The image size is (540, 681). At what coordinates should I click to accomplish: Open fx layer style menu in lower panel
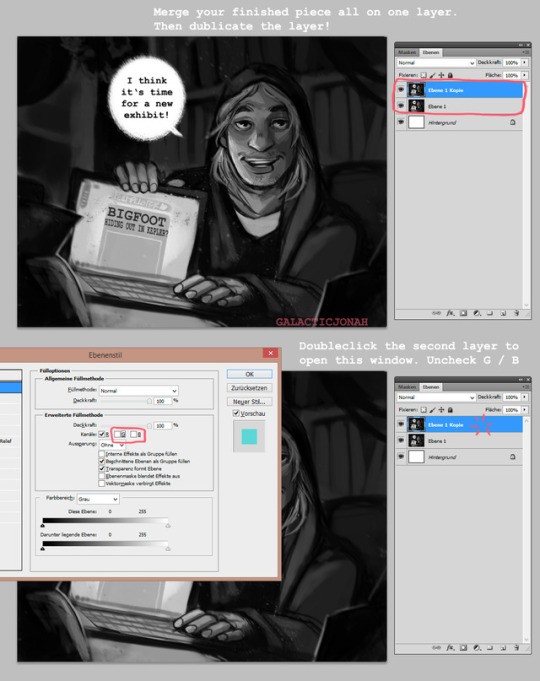pyautogui.click(x=451, y=647)
